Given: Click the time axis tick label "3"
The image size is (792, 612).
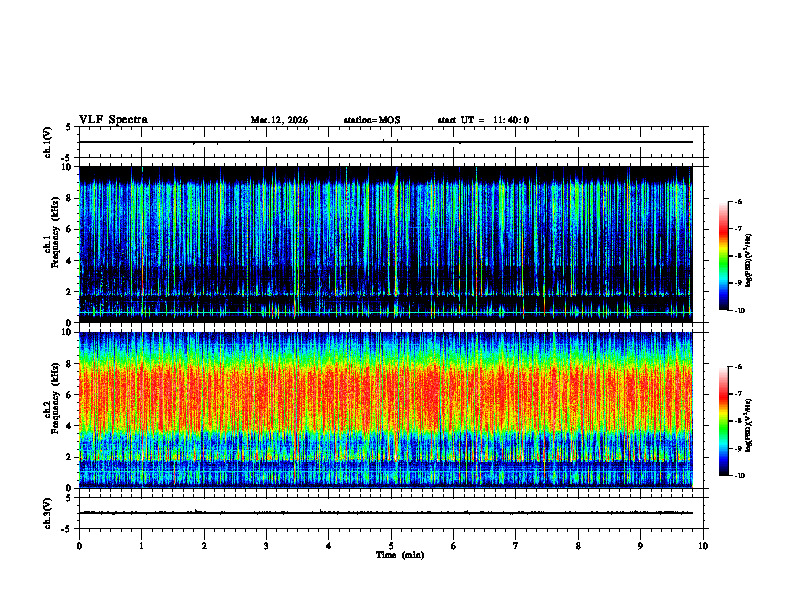Looking at the screenshot, I should click(266, 546).
